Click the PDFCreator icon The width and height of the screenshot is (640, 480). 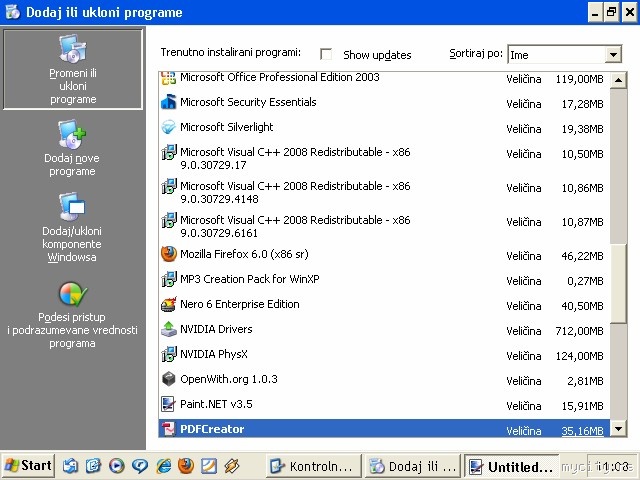pyautogui.click(x=168, y=429)
